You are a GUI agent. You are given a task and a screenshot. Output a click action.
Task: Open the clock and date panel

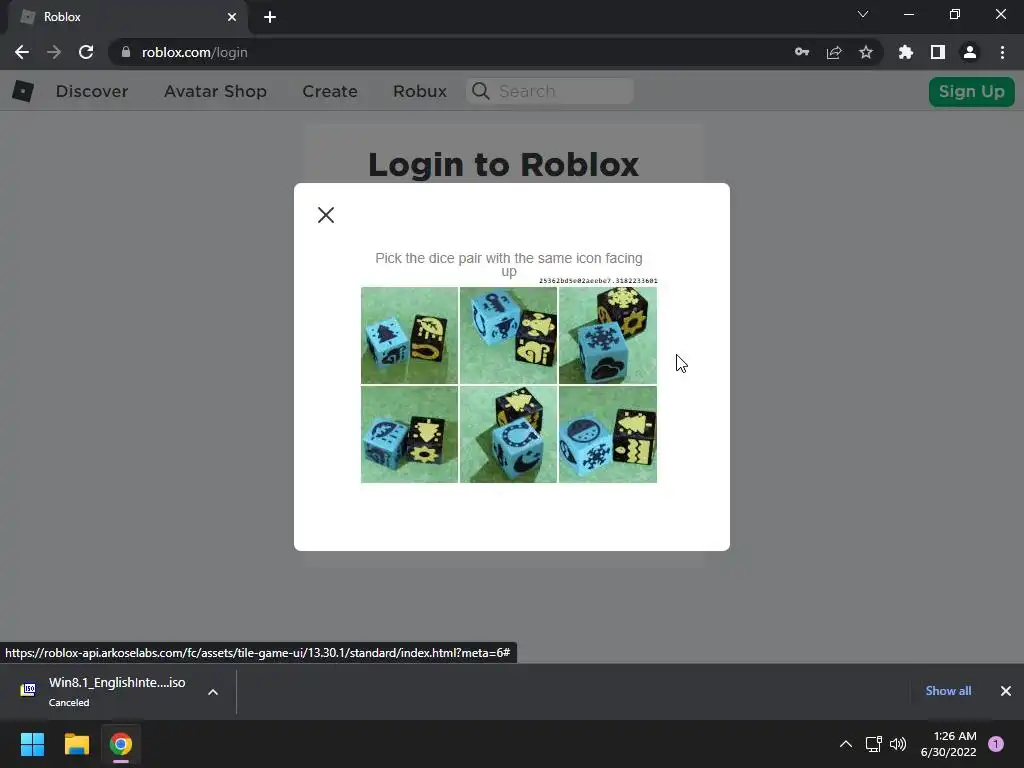(948, 744)
